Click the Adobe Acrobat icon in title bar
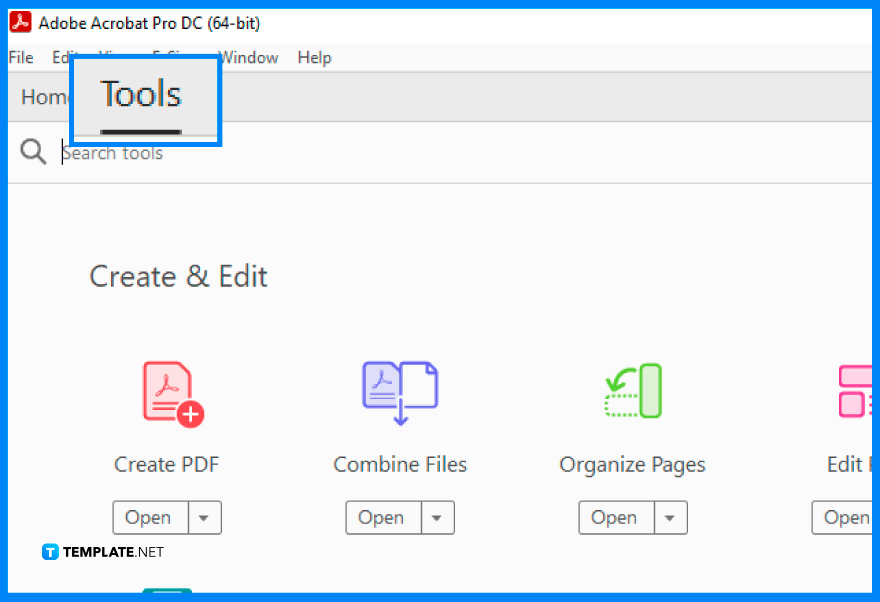 19,21
